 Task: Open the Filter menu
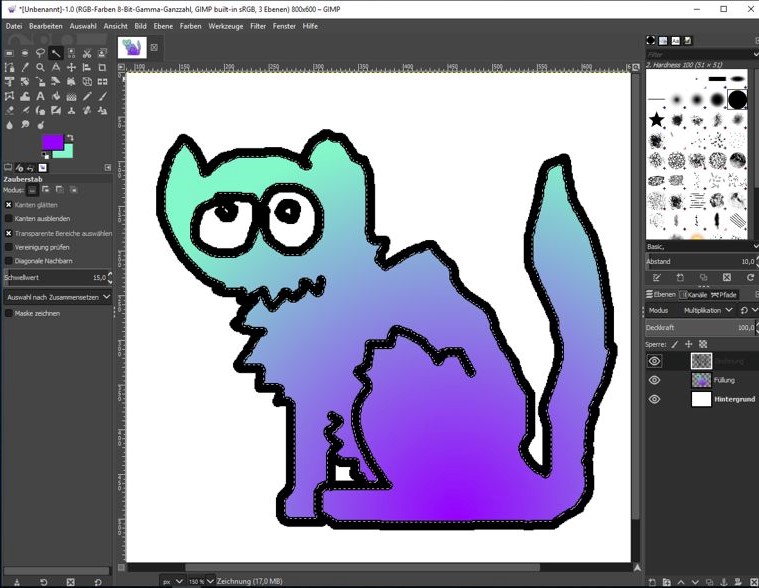(x=258, y=26)
